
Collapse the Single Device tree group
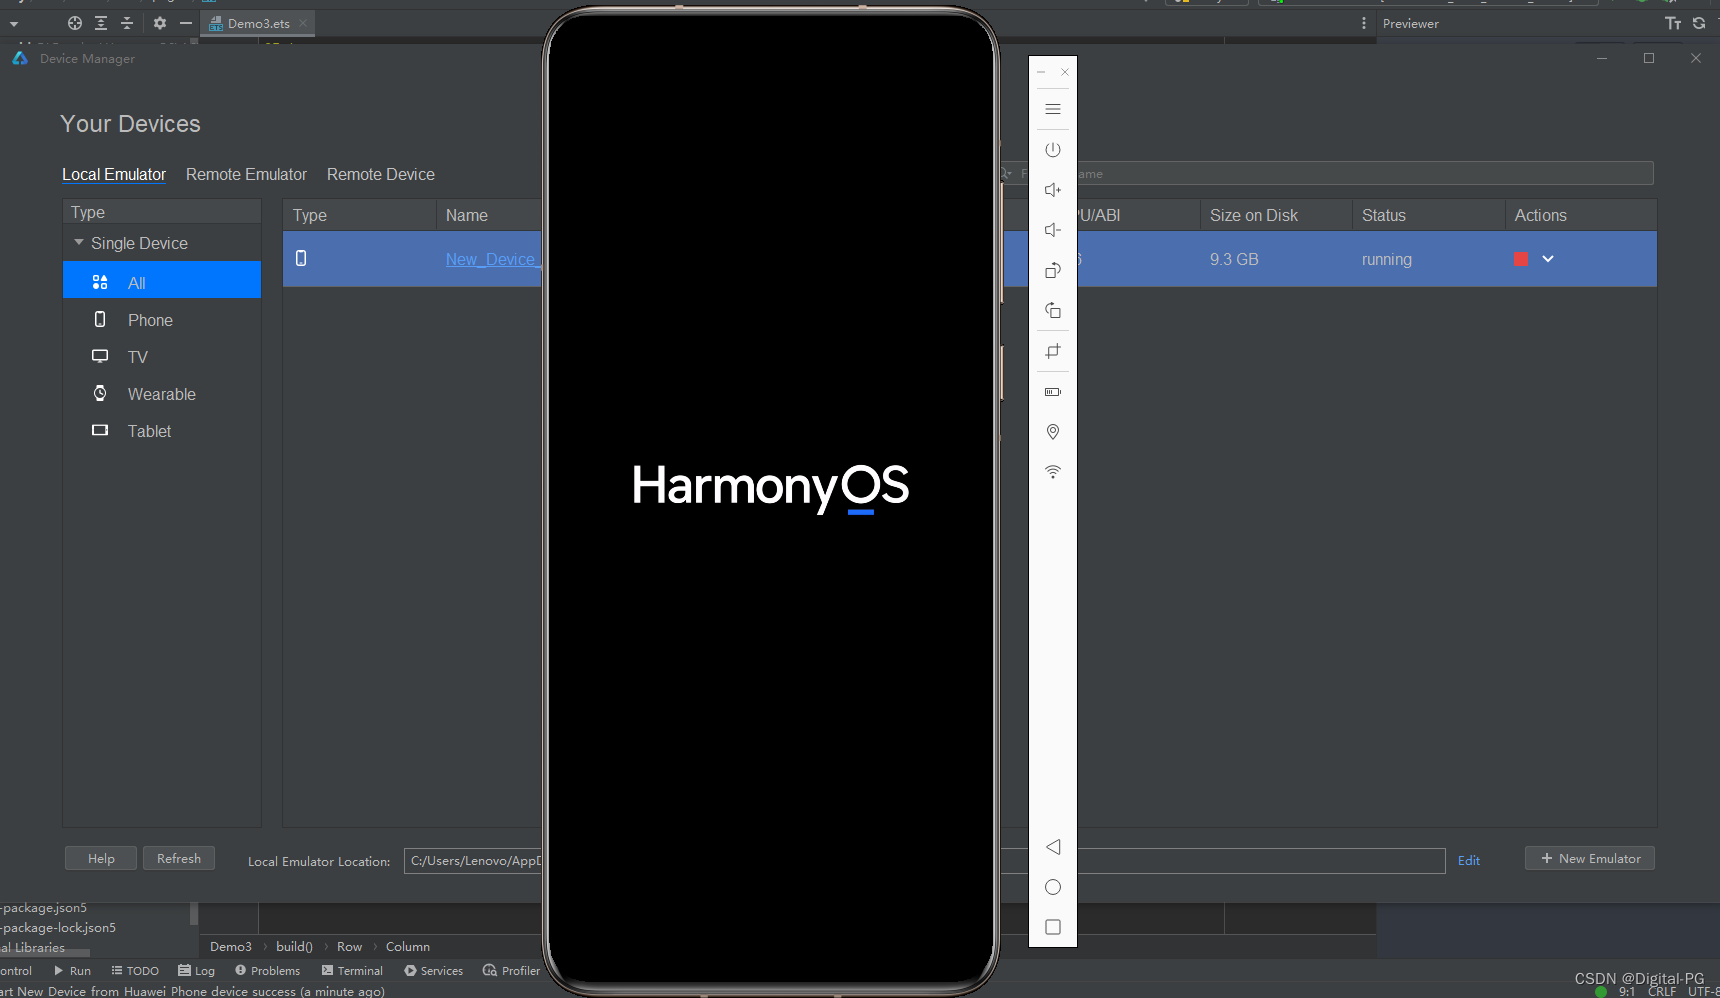[79, 243]
